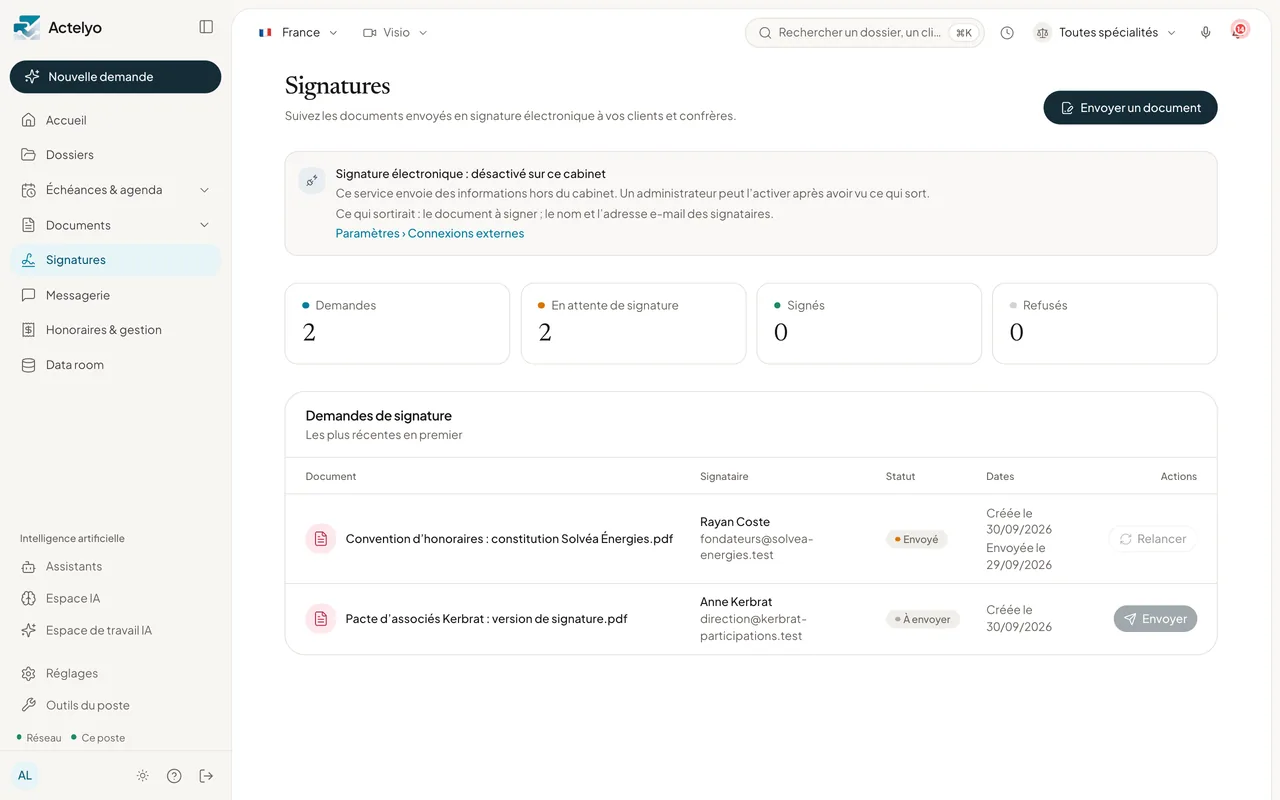Open the Visio dropdown
This screenshot has width=1280, height=800.
(395, 33)
